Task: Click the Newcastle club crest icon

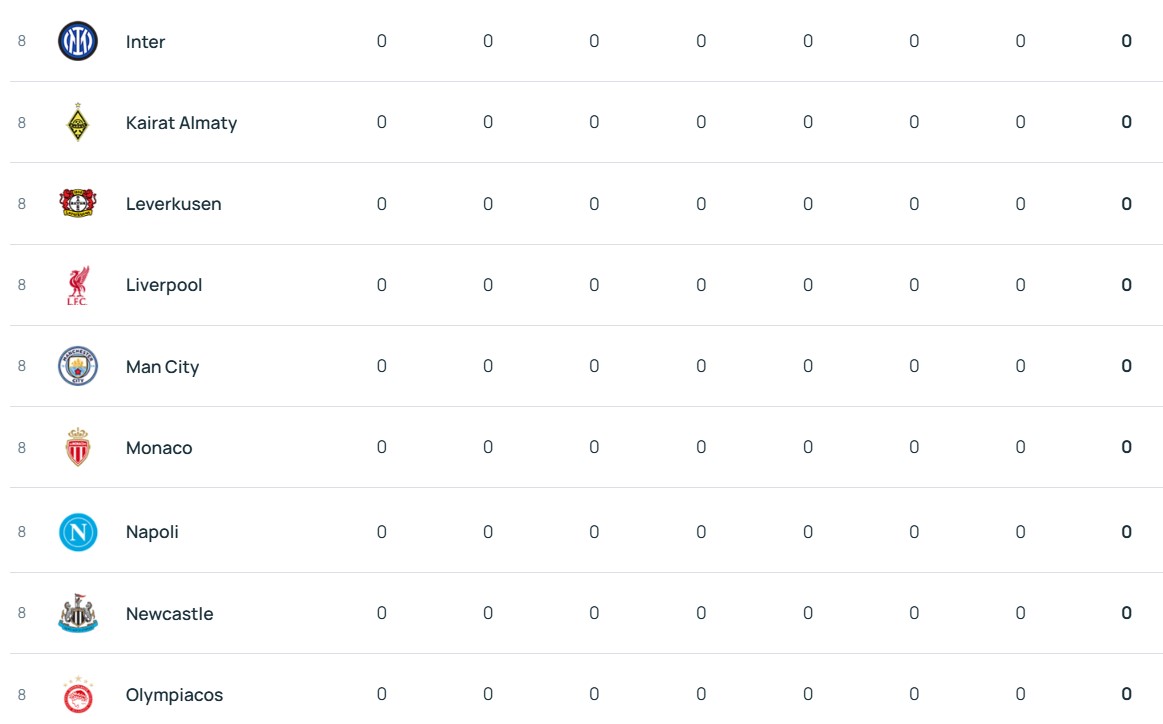Action: pyautogui.click(x=78, y=613)
